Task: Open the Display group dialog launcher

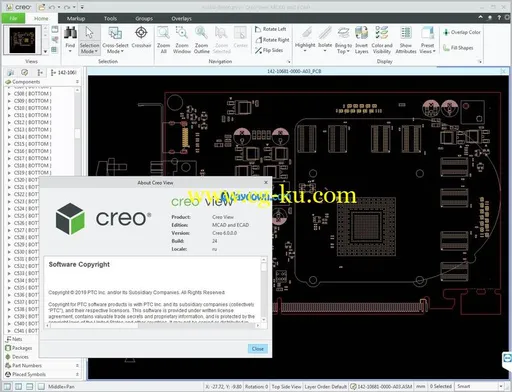Action: (x=480, y=62)
